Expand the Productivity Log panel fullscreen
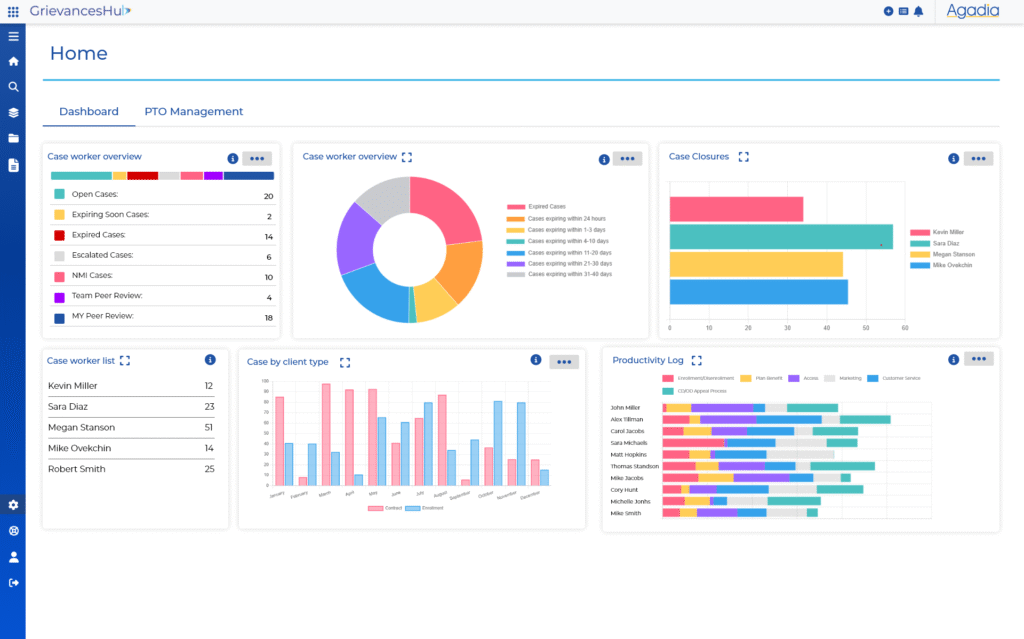Image resolution: width=1024 pixels, height=639 pixels. (697, 360)
